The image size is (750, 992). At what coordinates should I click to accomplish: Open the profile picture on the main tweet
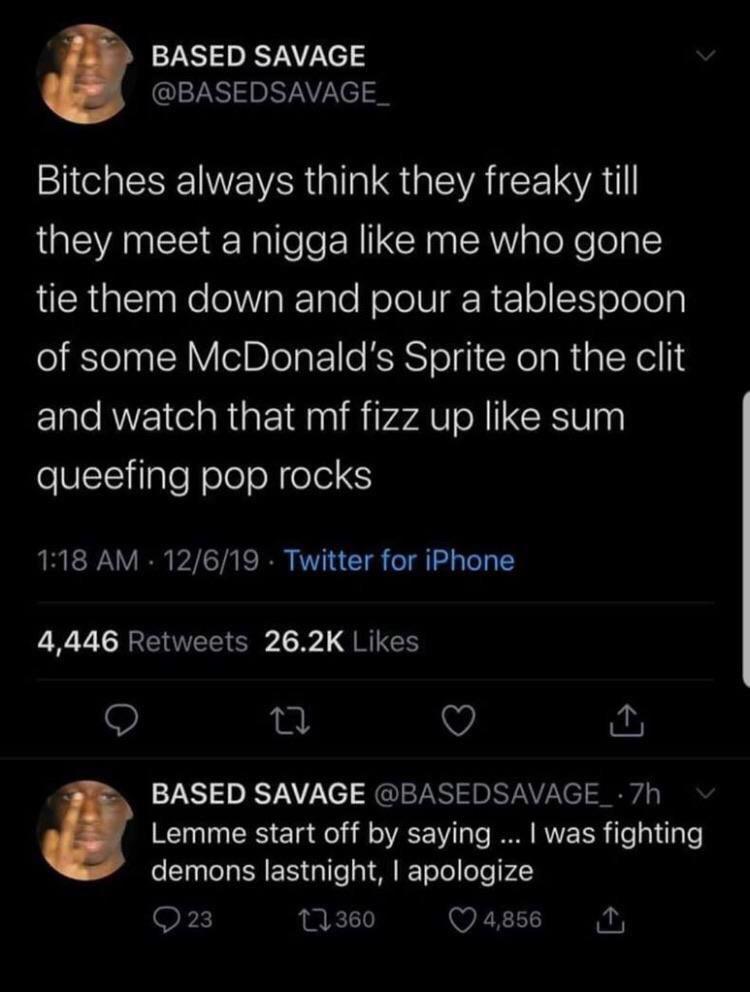click(84, 73)
